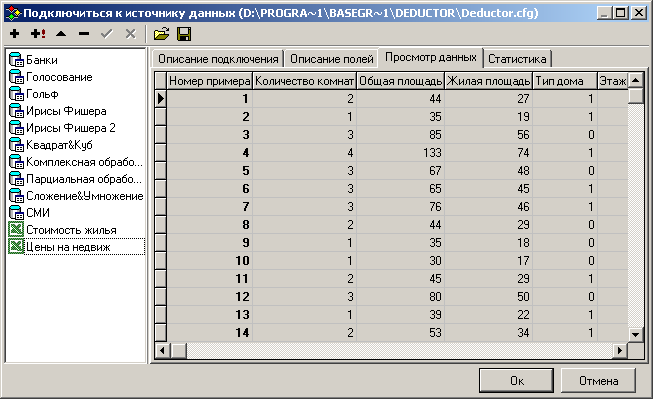The height and width of the screenshot is (399, 653).
Task: Click the Общая площадь cell with value 133
Action: tap(400, 153)
